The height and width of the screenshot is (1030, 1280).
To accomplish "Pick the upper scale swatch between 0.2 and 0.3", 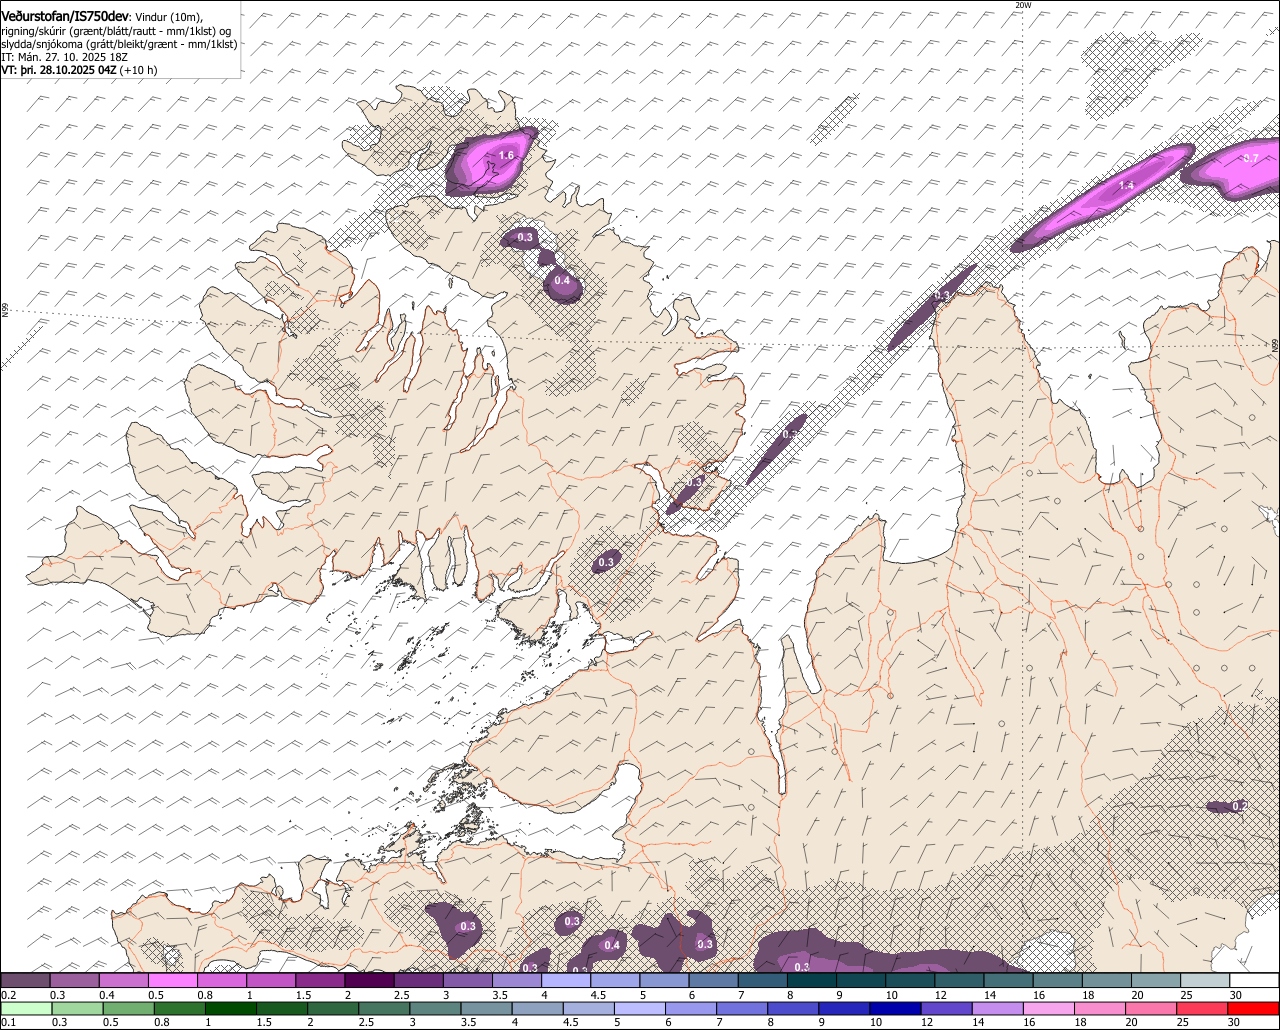I will pos(25,980).
